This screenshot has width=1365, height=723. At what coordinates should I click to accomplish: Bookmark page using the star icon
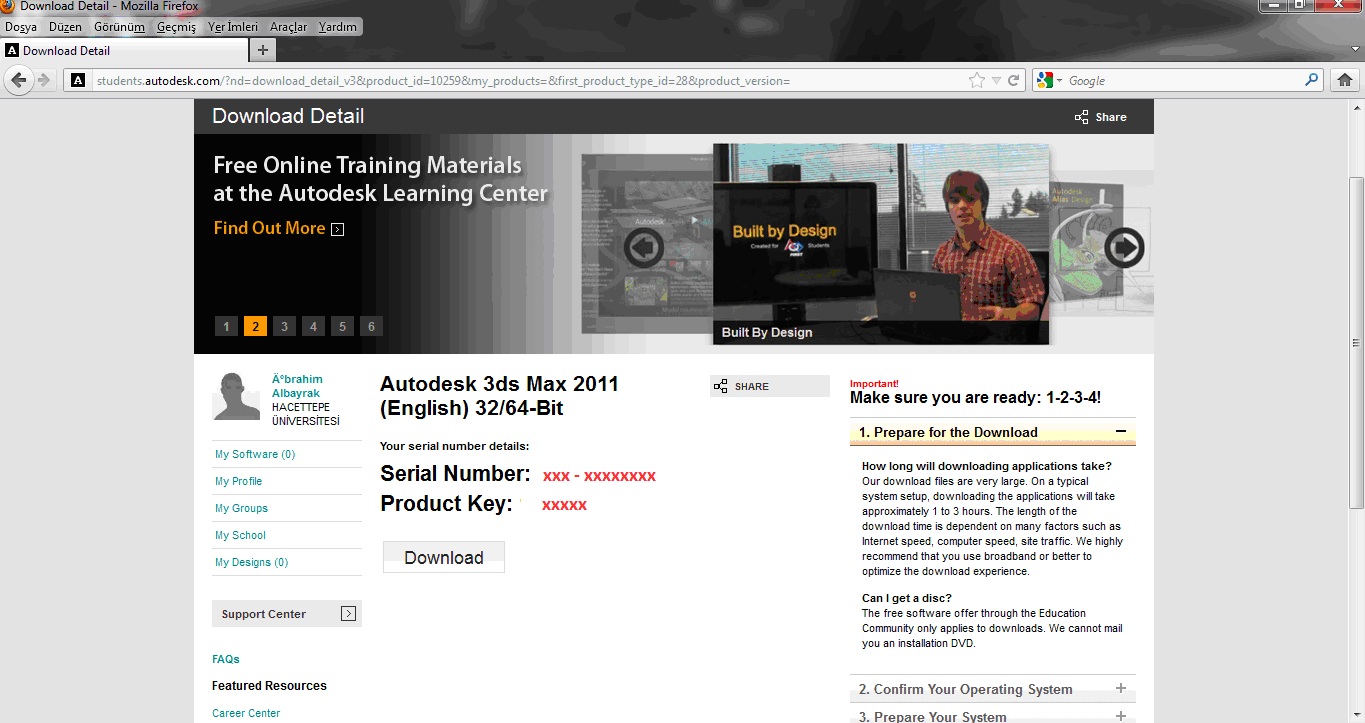click(977, 81)
